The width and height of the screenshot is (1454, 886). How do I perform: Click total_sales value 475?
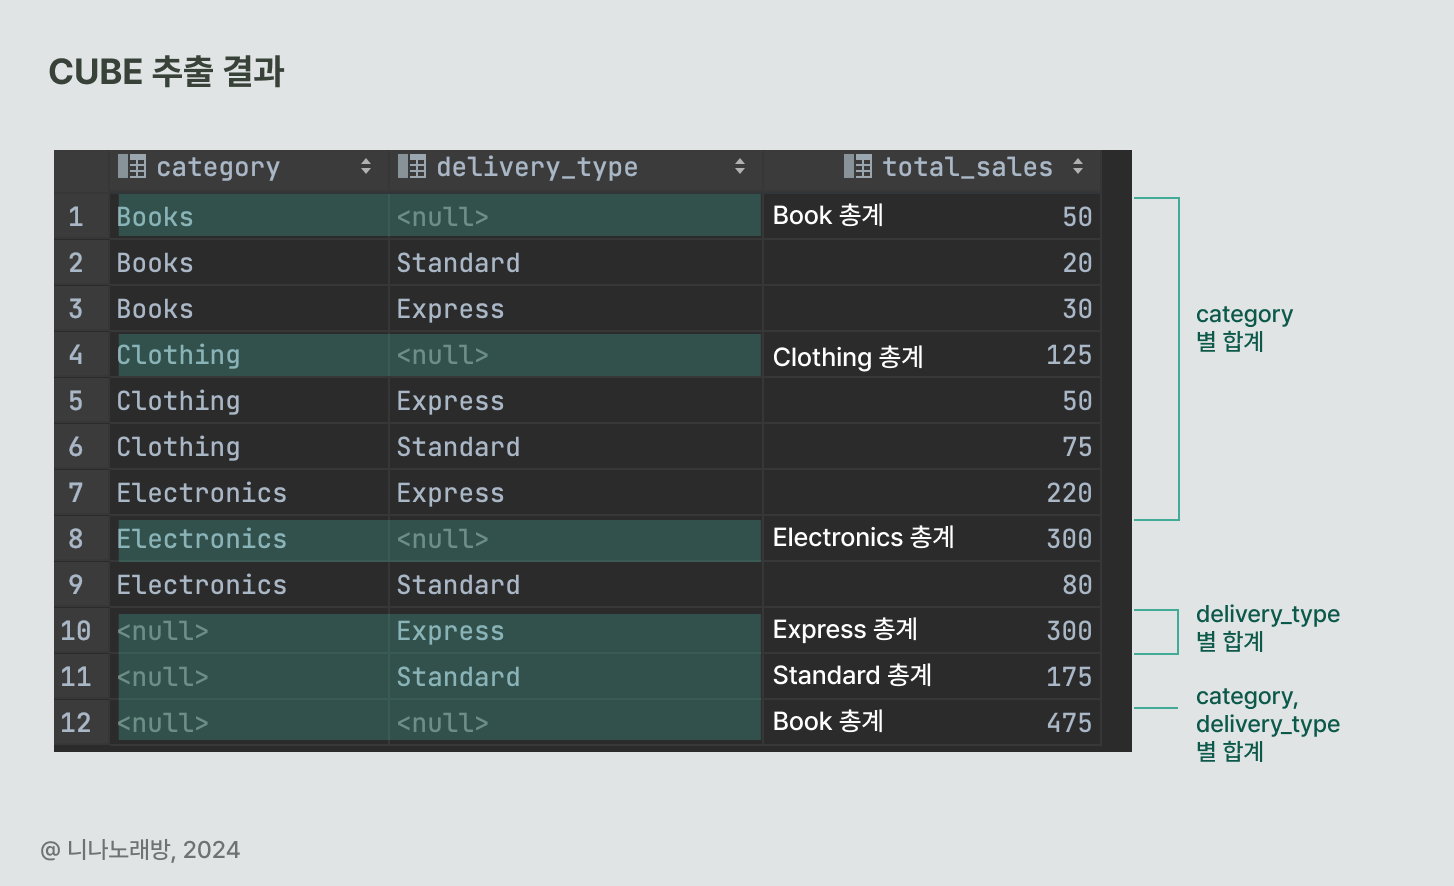click(x=1069, y=723)
